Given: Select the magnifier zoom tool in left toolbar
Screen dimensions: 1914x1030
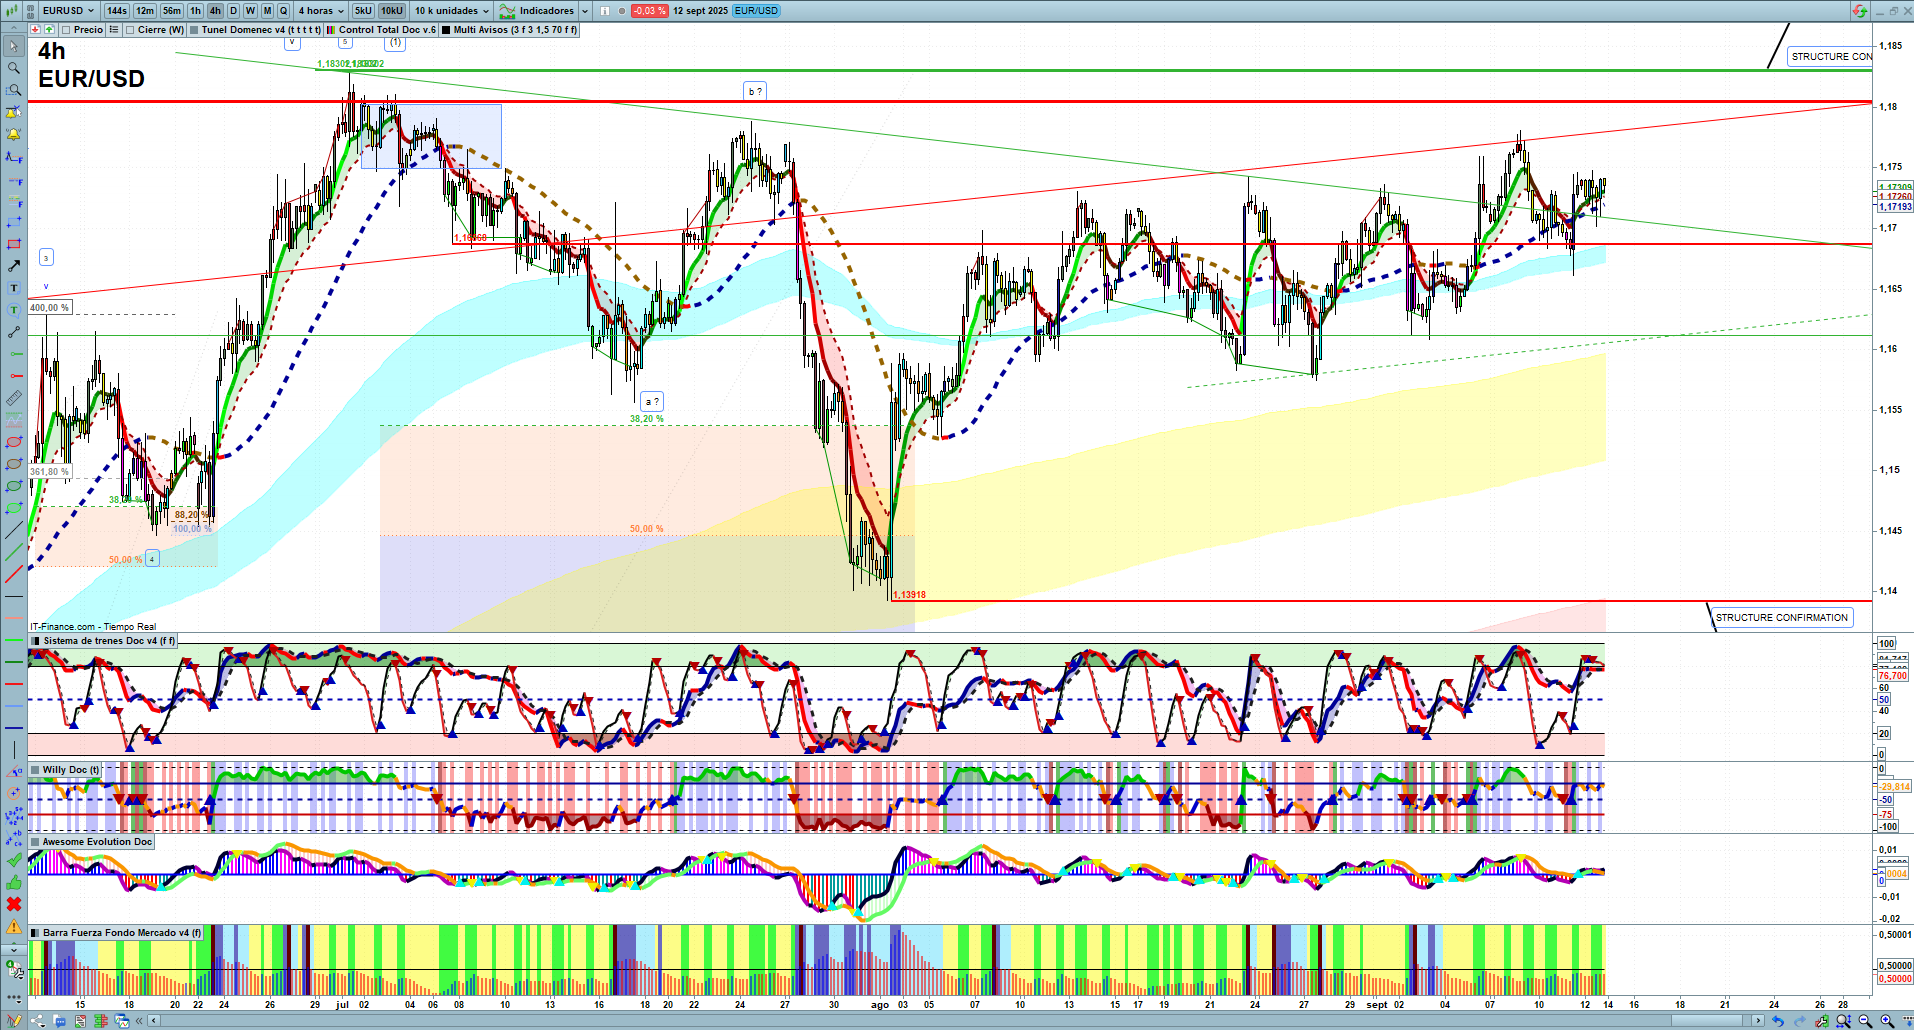Looking at the screenshot, I should (14, 68).
